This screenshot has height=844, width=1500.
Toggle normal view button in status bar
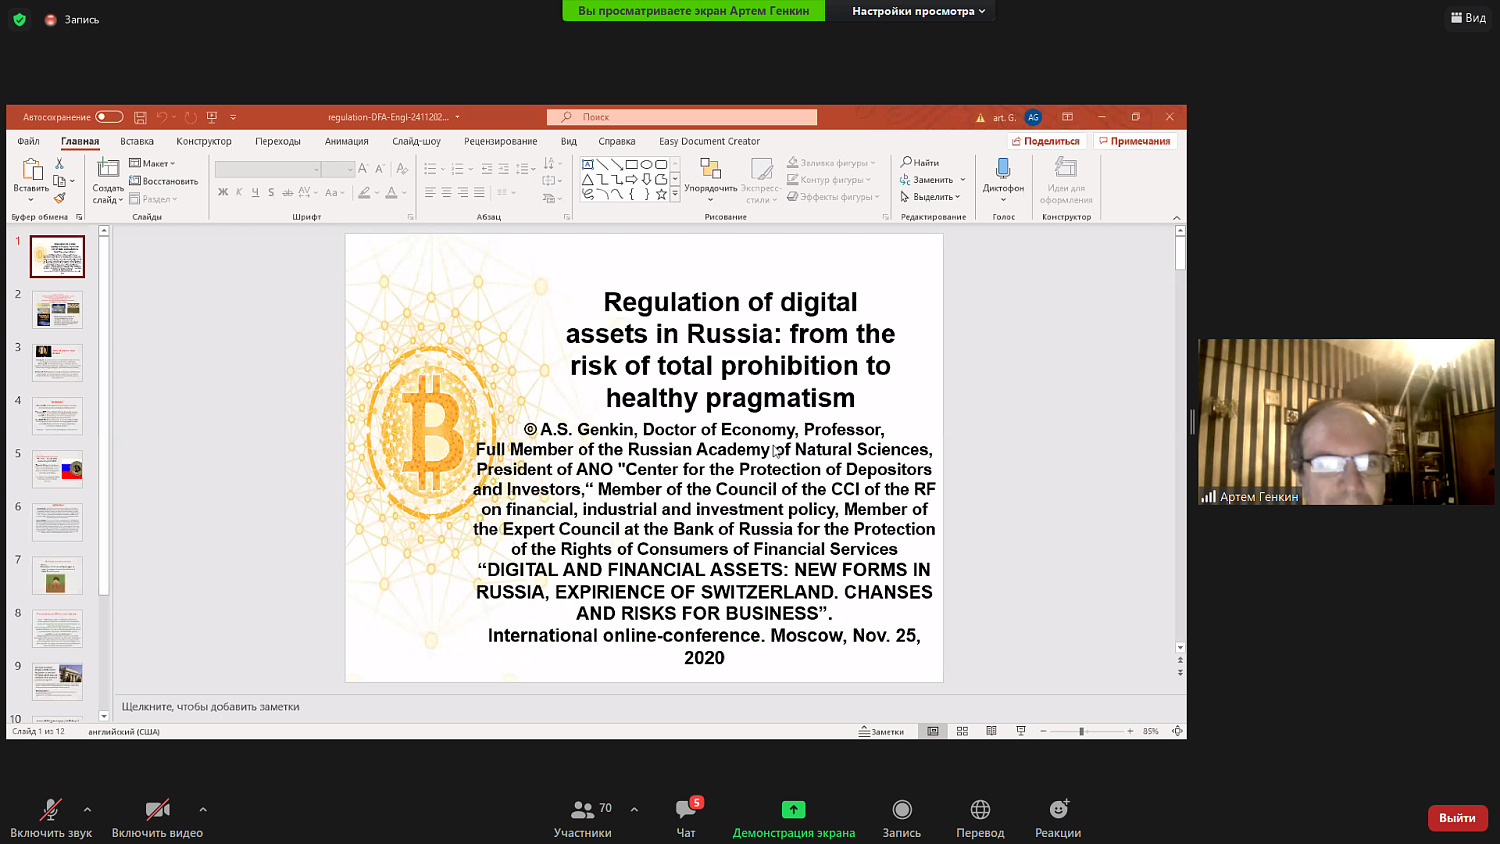click(933, 731)
